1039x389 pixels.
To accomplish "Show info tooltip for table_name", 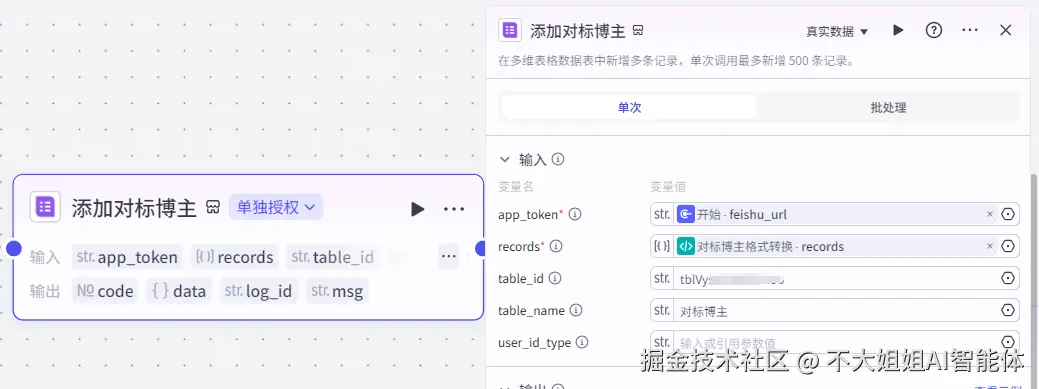I will click(x=576, y=310).
